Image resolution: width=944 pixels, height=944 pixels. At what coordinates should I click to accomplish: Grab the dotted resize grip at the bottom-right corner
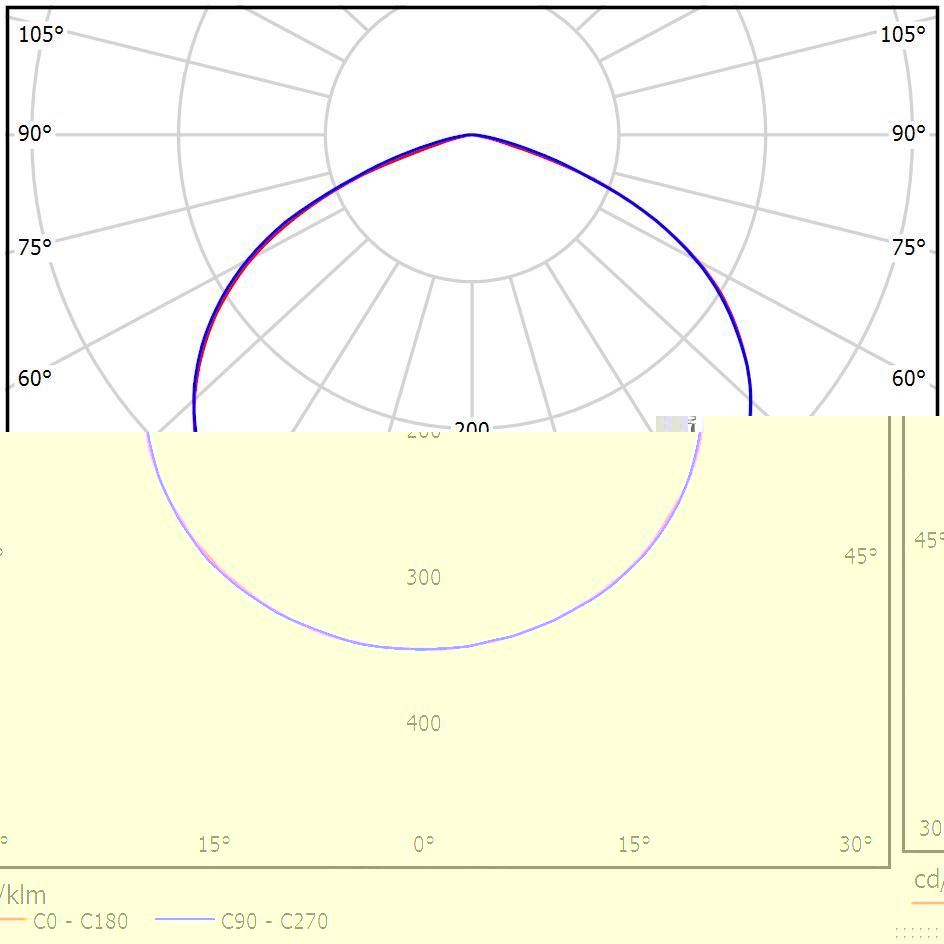coord(918,933)
